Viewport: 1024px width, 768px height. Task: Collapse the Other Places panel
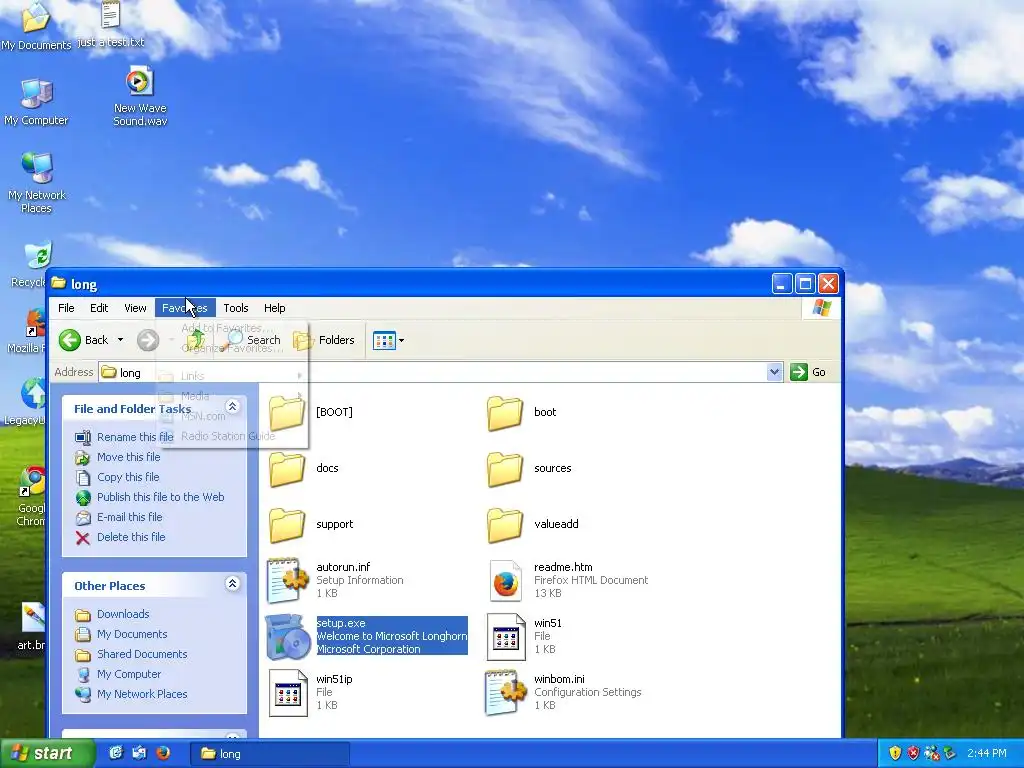pyautogui.click(x=232, y=583)
